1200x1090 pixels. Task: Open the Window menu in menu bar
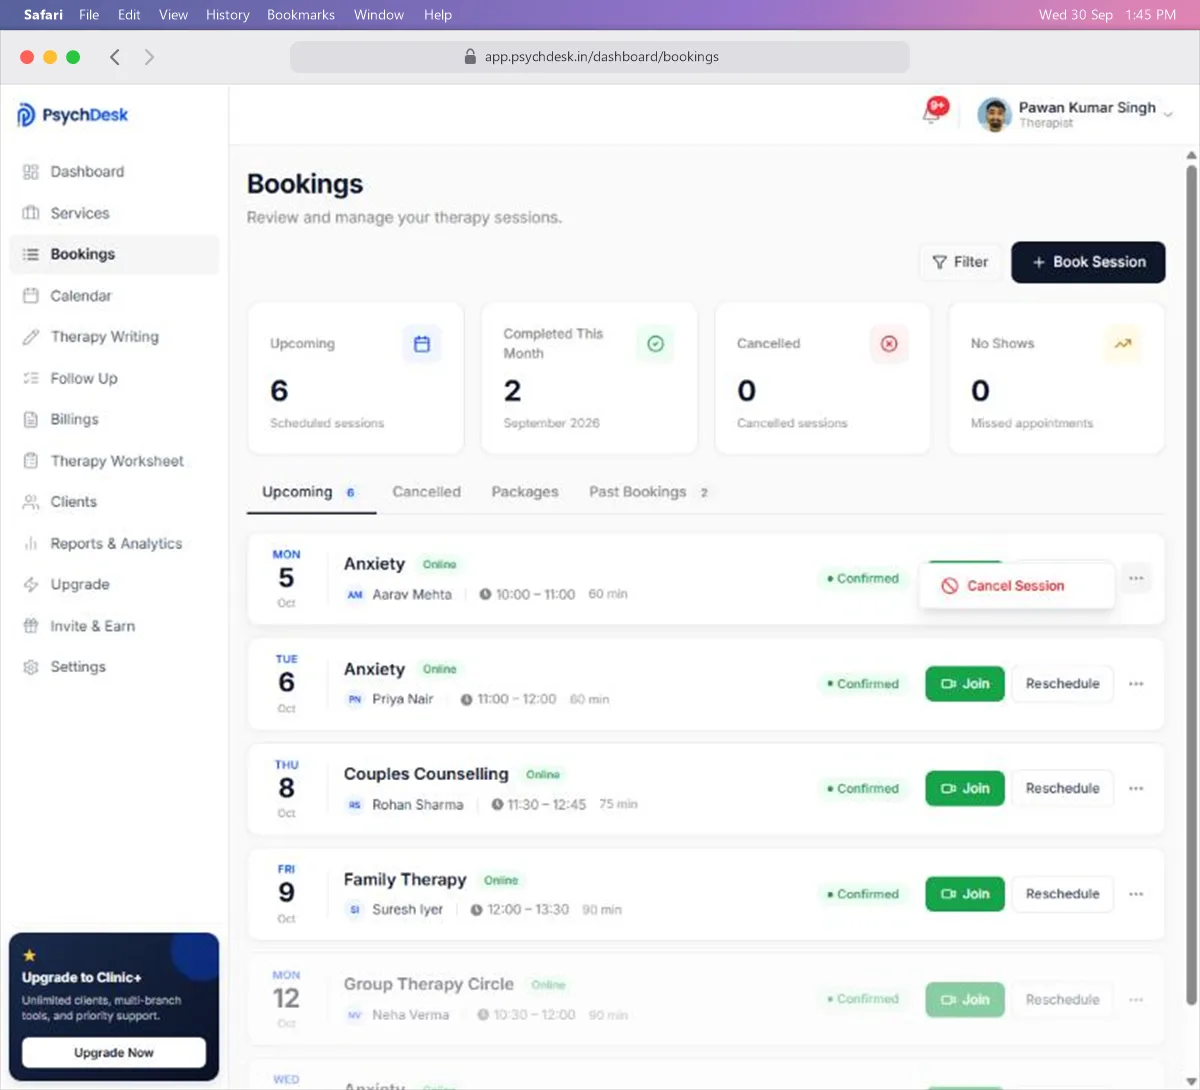[379, 15]
